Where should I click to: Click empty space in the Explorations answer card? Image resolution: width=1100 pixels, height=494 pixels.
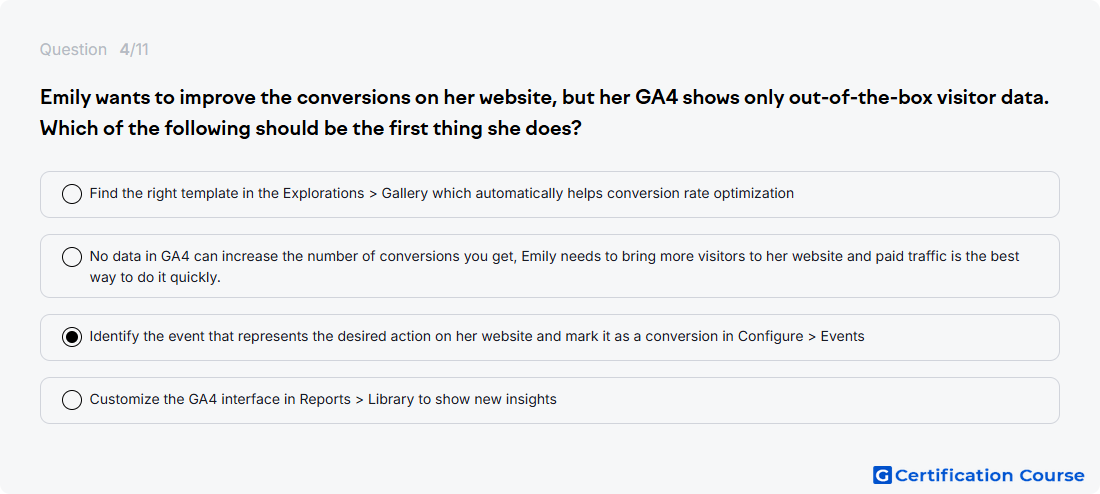[926, 194]
